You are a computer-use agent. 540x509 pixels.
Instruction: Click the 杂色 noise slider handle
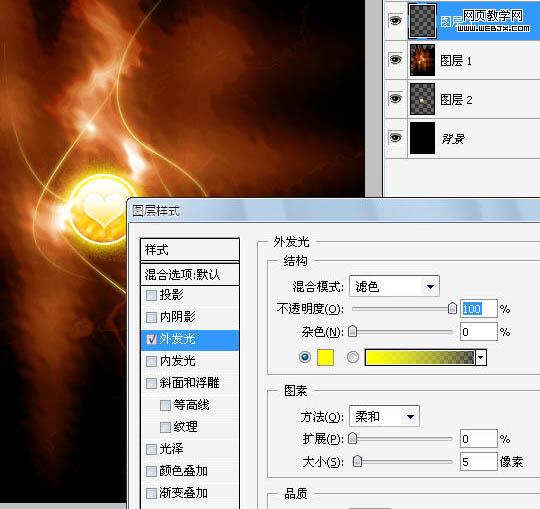[352, 331]
